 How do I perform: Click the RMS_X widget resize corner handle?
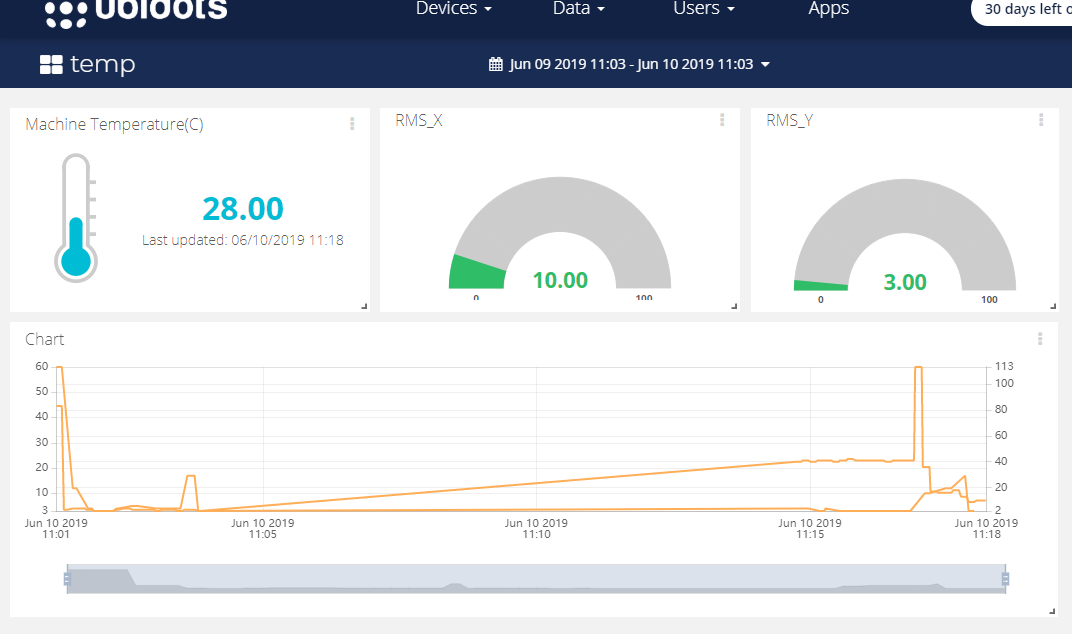coord(734,306)
